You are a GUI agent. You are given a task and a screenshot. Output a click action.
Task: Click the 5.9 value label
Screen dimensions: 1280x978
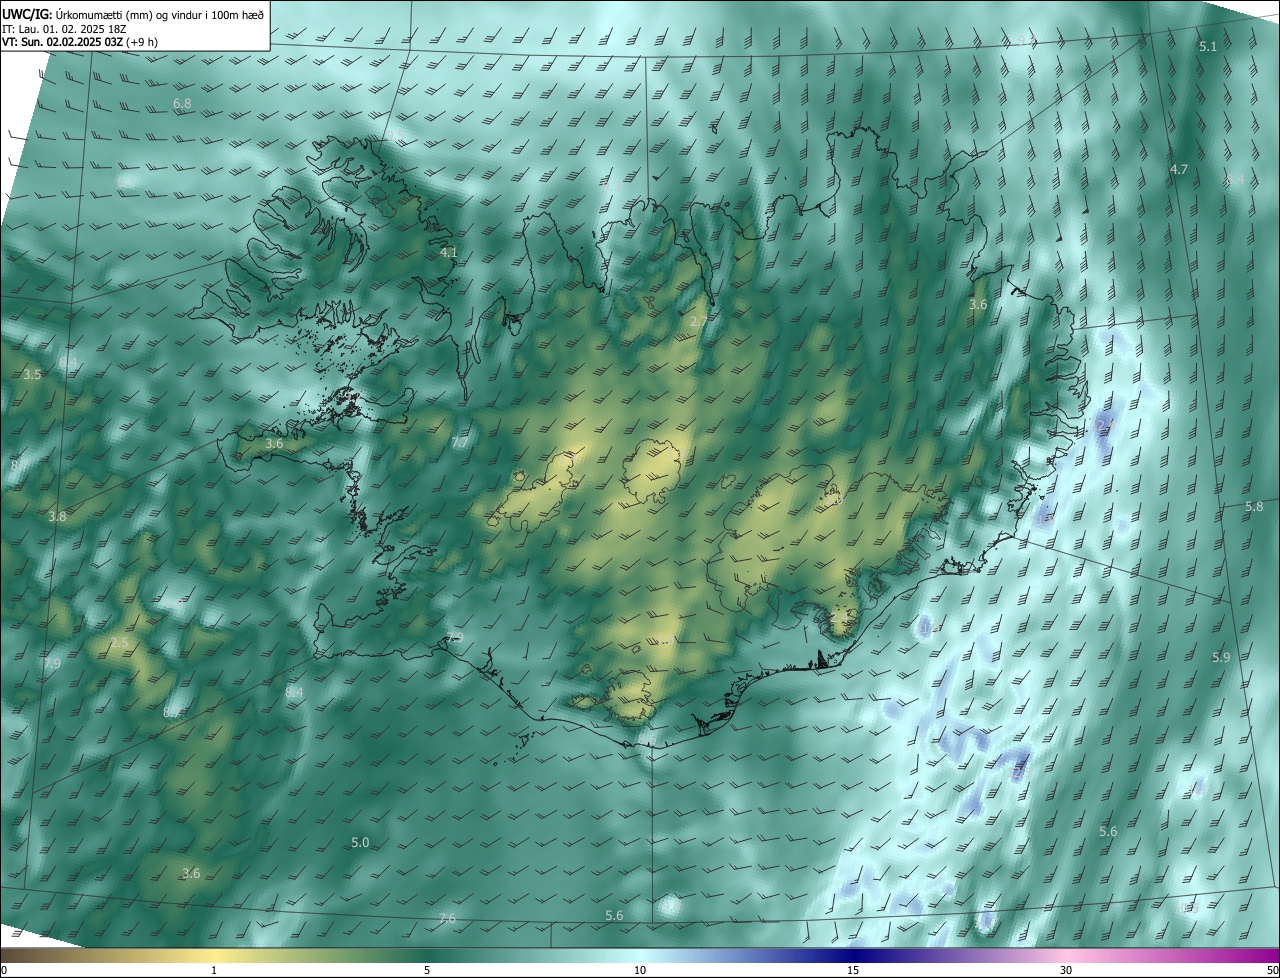(1221, 658)
